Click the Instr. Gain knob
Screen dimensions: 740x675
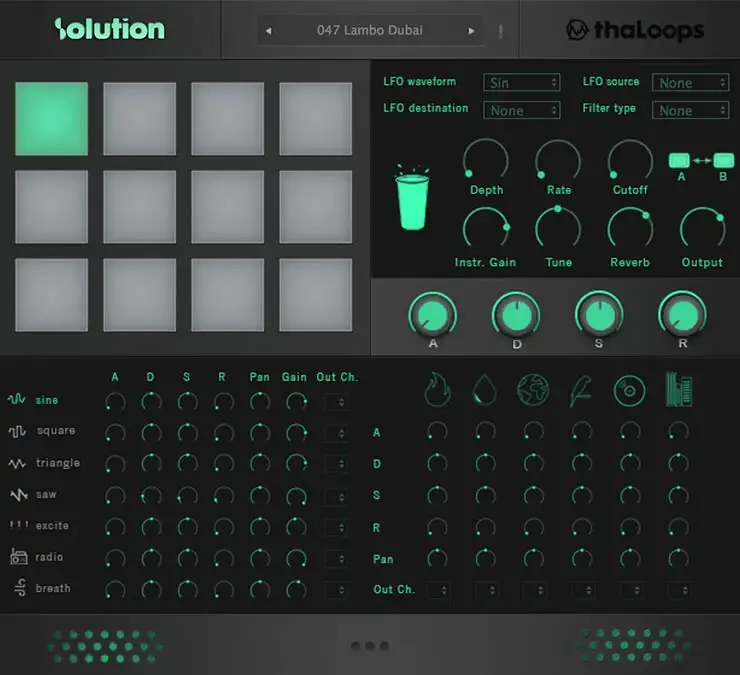pyautogui.click(x=486, y=229)
